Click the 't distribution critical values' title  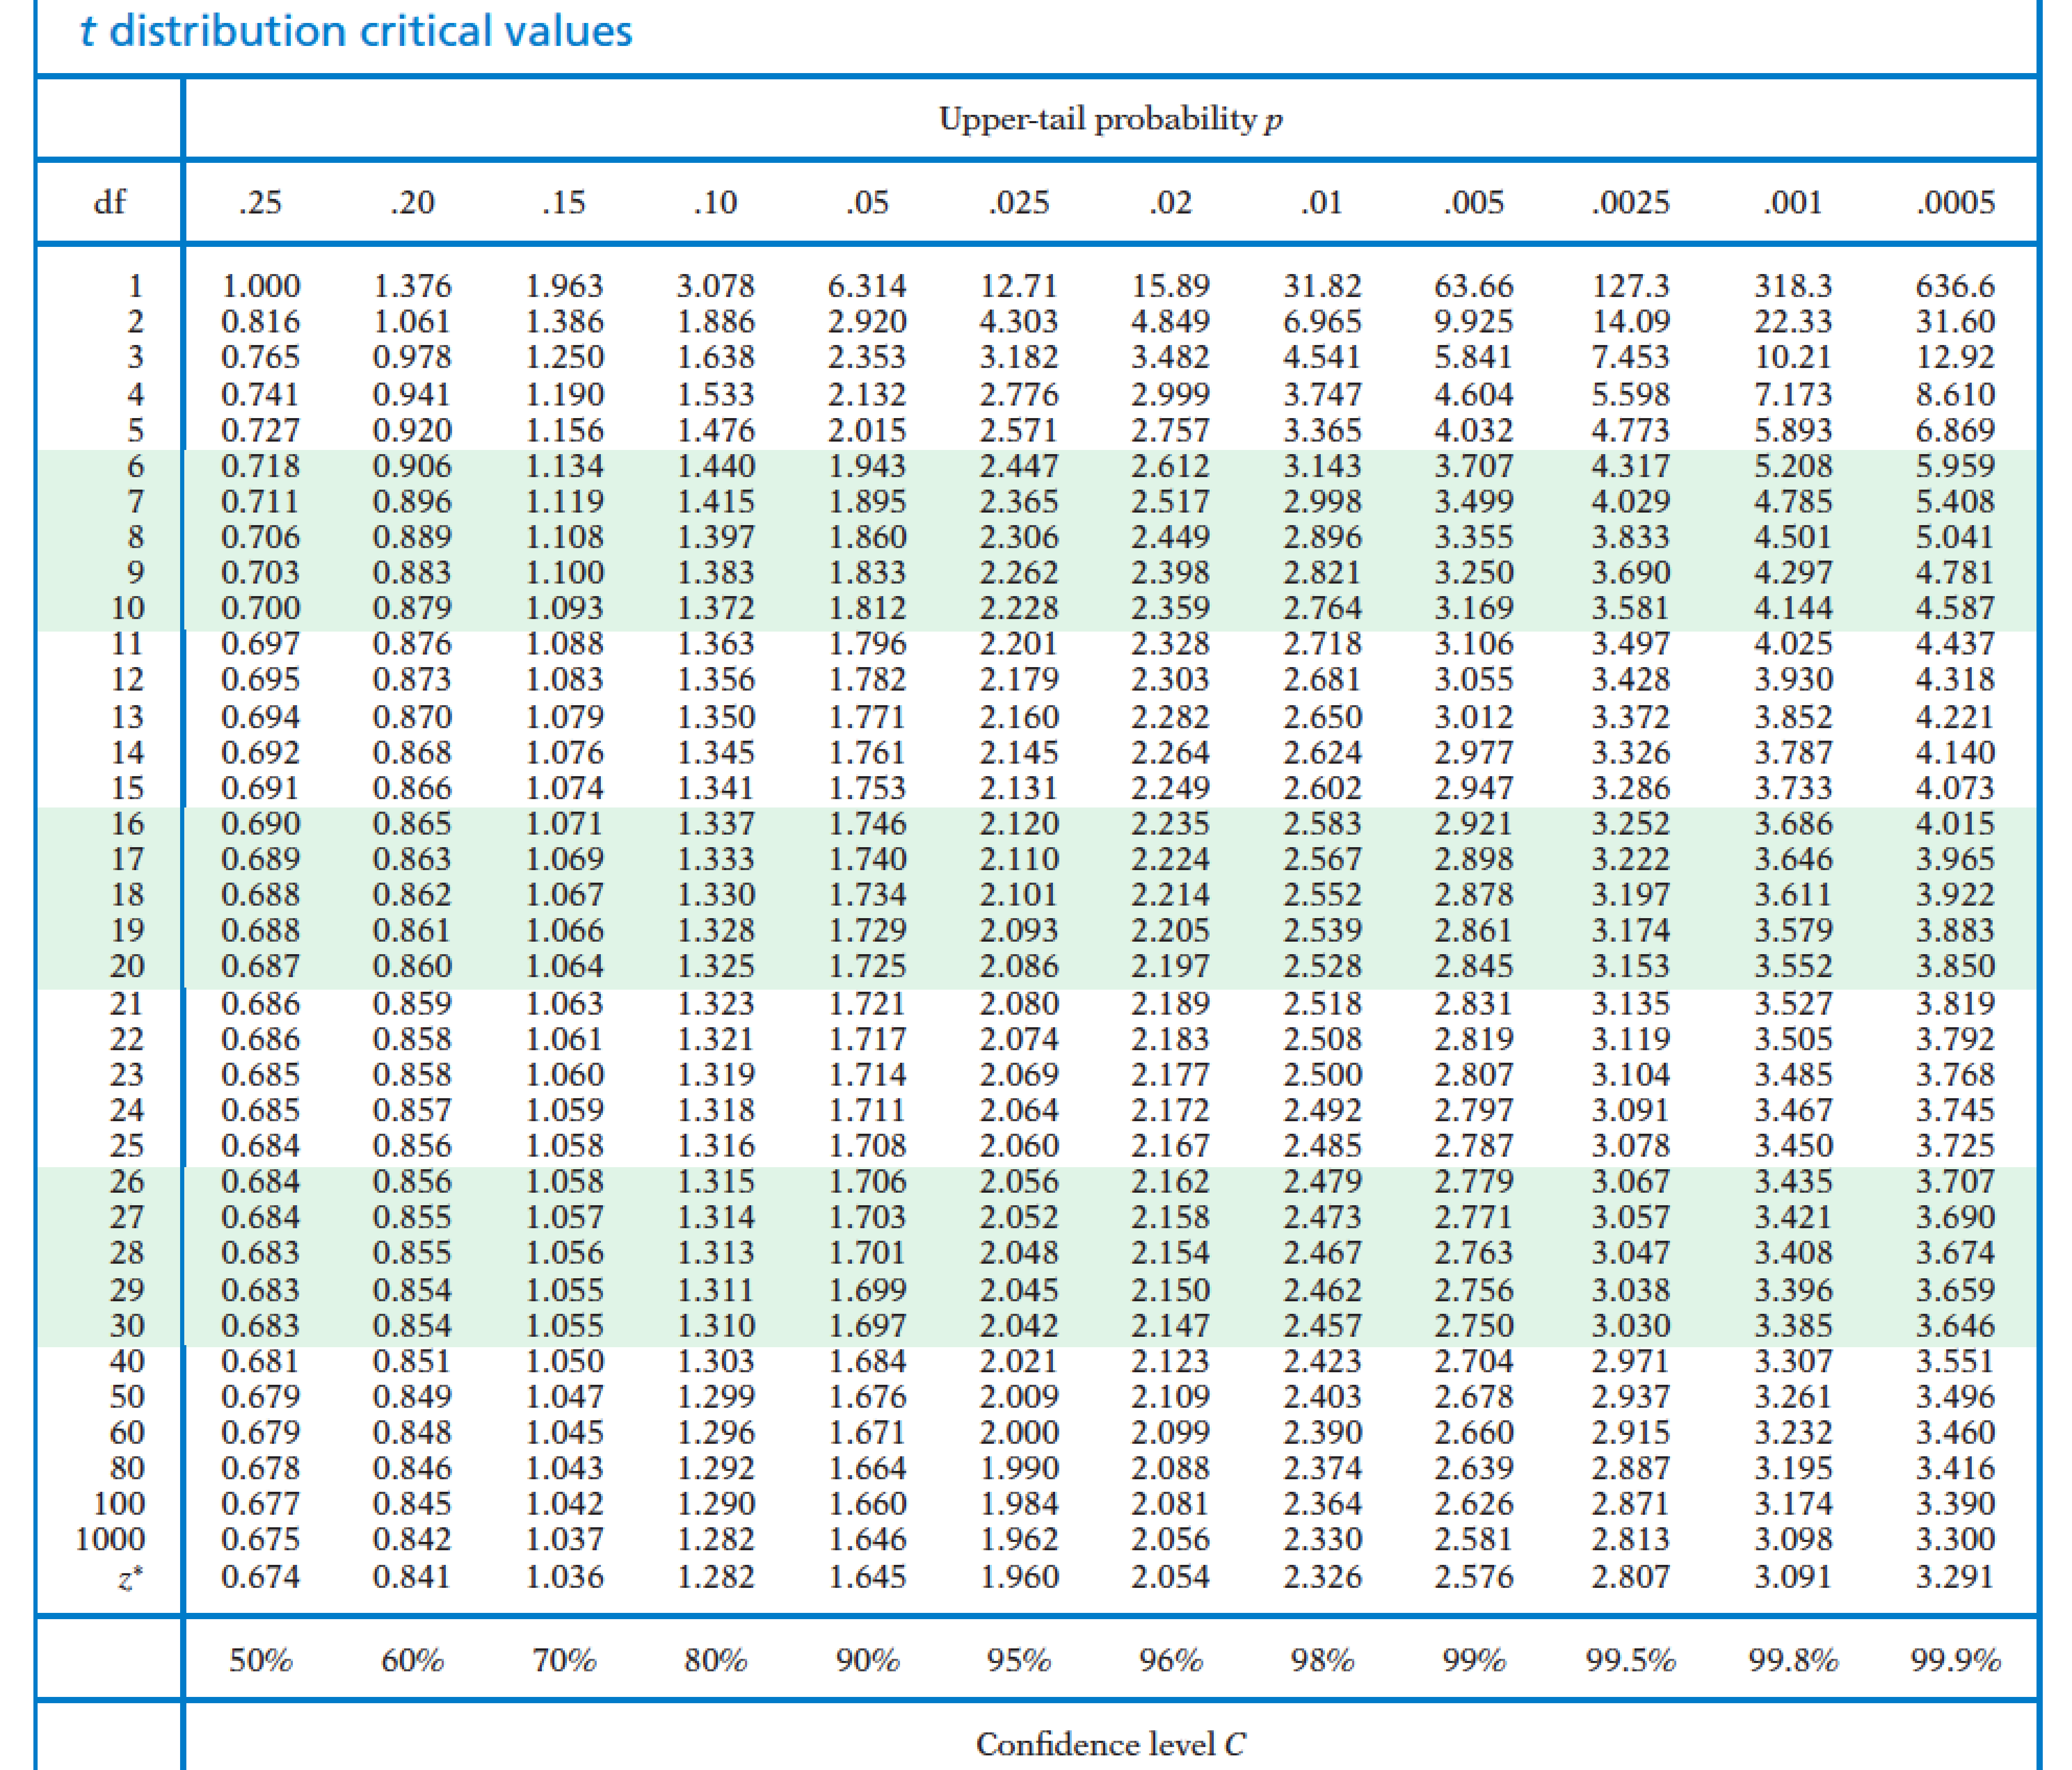pyautogui.click(x=356, y=31)
